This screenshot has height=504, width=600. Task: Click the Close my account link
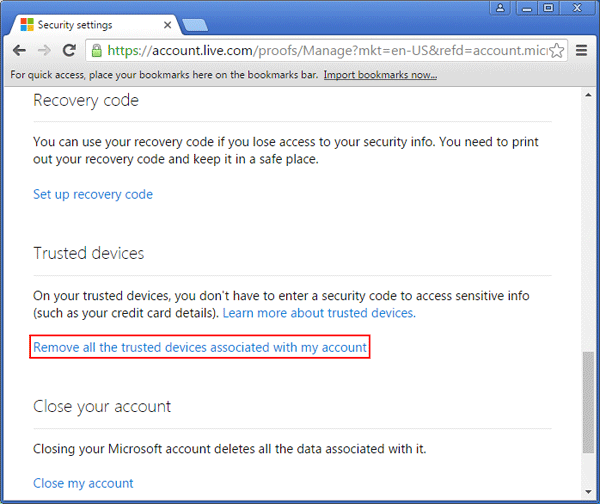[x=83, y=483]
